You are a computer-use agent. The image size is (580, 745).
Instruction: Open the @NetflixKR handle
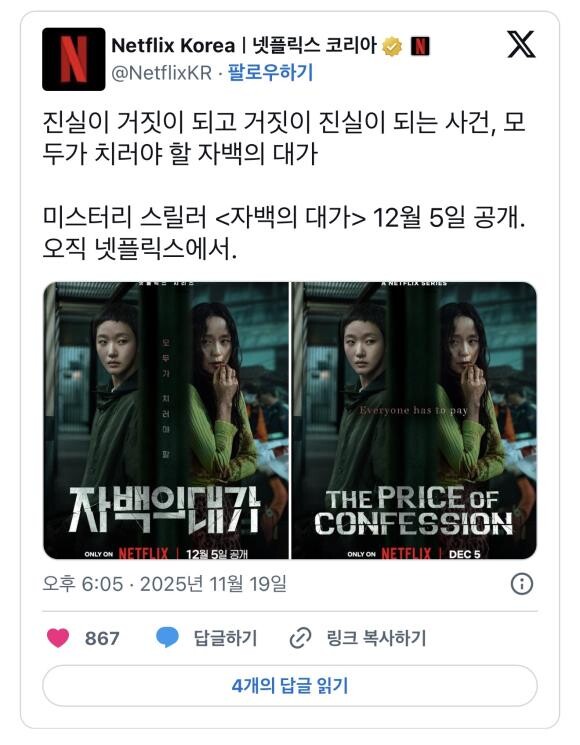tap(162, 73)
